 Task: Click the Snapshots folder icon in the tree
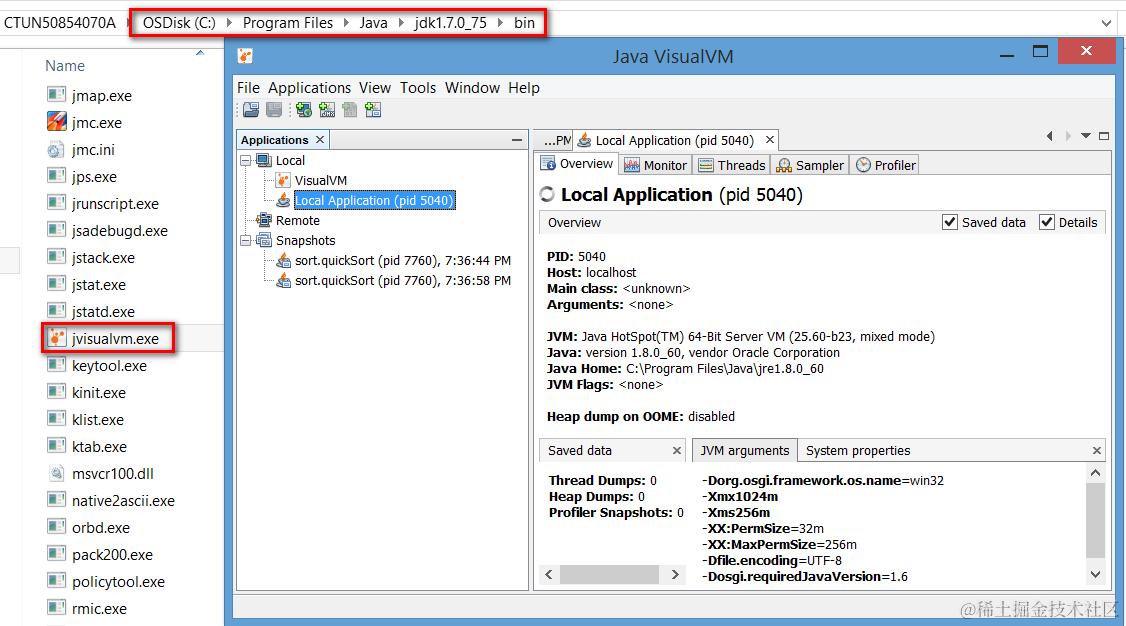coord(264,240)
